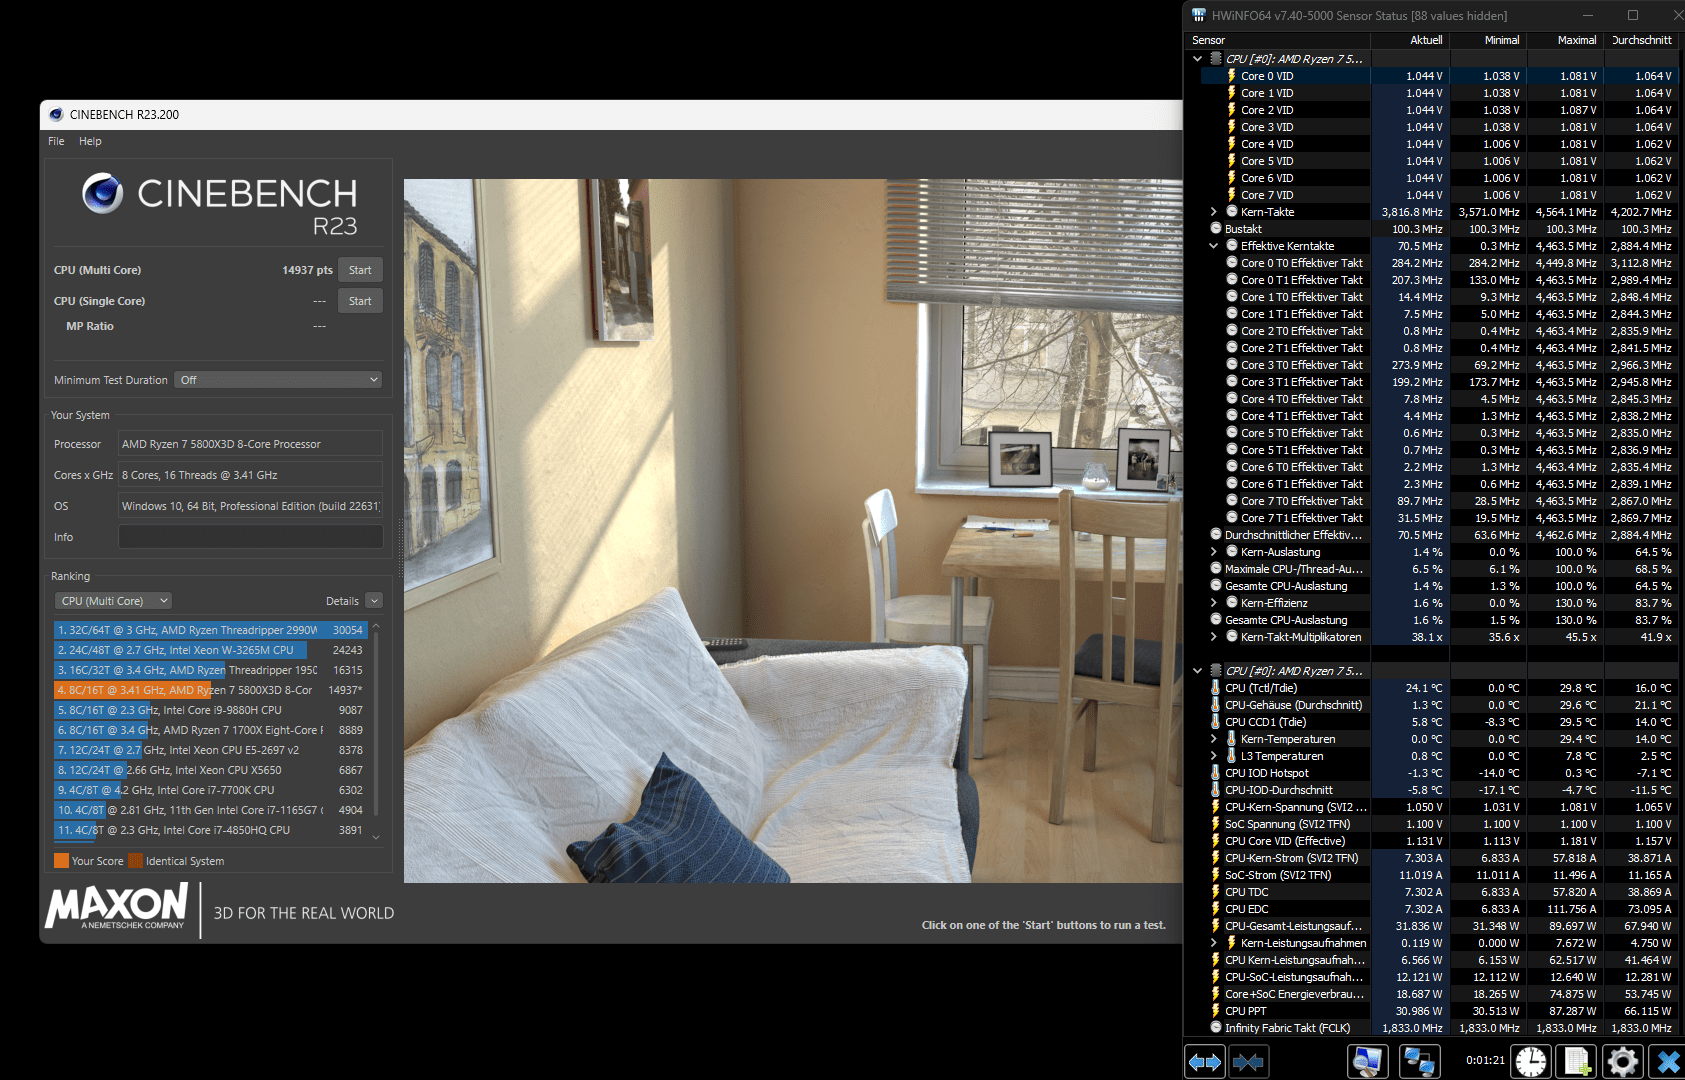Image resolution: width=1685 pixels, height=1080 pixels.
Task: Open Cinebench Help menu
Action: 90,141
